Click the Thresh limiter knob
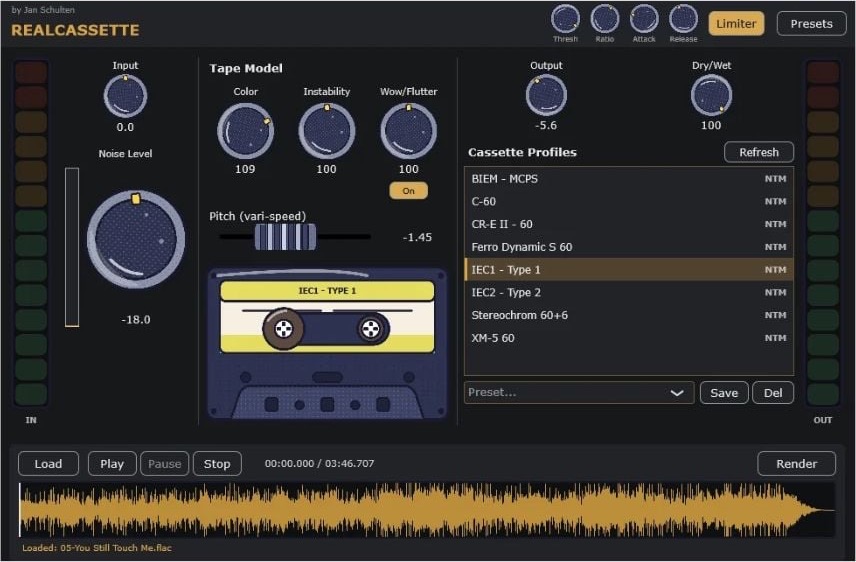 (x=565, y=19)
